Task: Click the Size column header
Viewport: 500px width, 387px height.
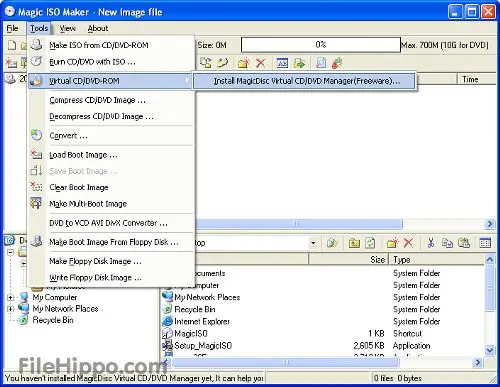Action: [348, 259]
